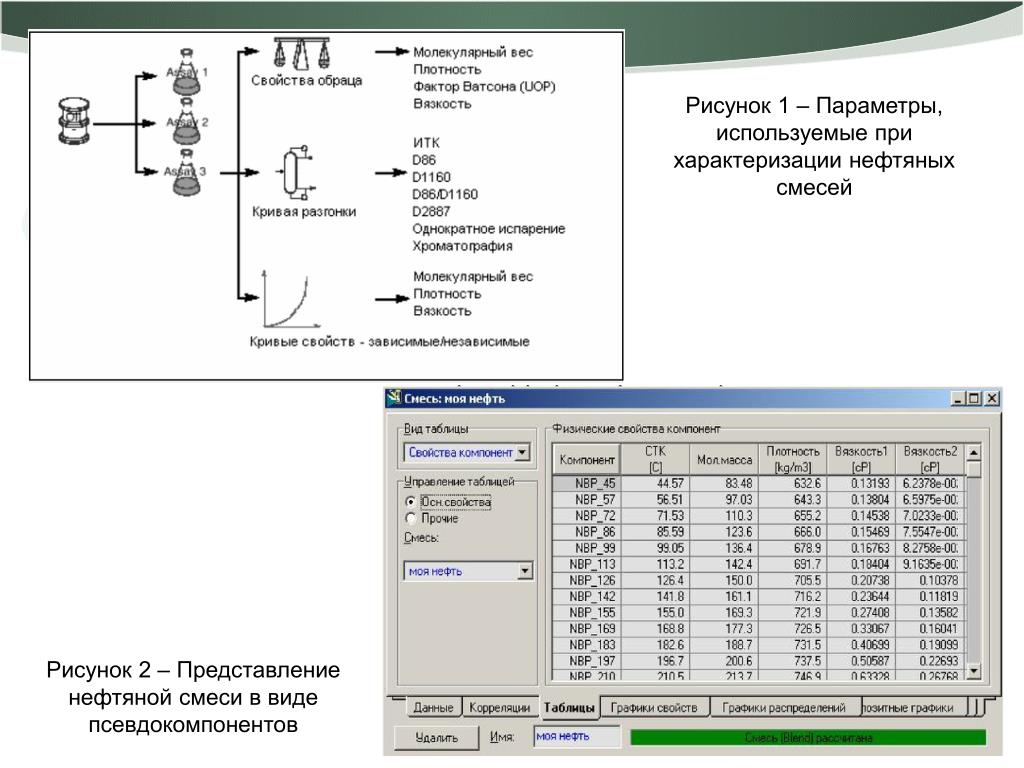This screenshot has height=768, width=1024.
Task: Minimize the Смесь: моя нефть window
Action: (958, 398)
